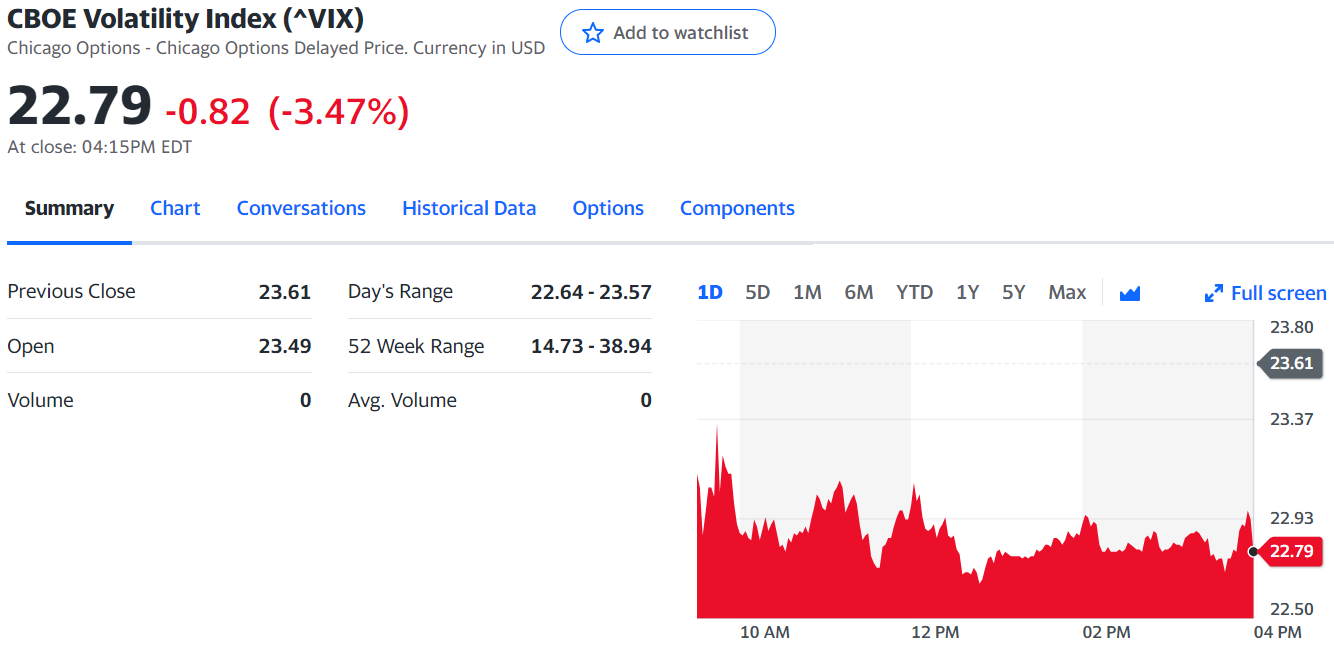Switch chart type via the area chart icon

[1130, 293]
